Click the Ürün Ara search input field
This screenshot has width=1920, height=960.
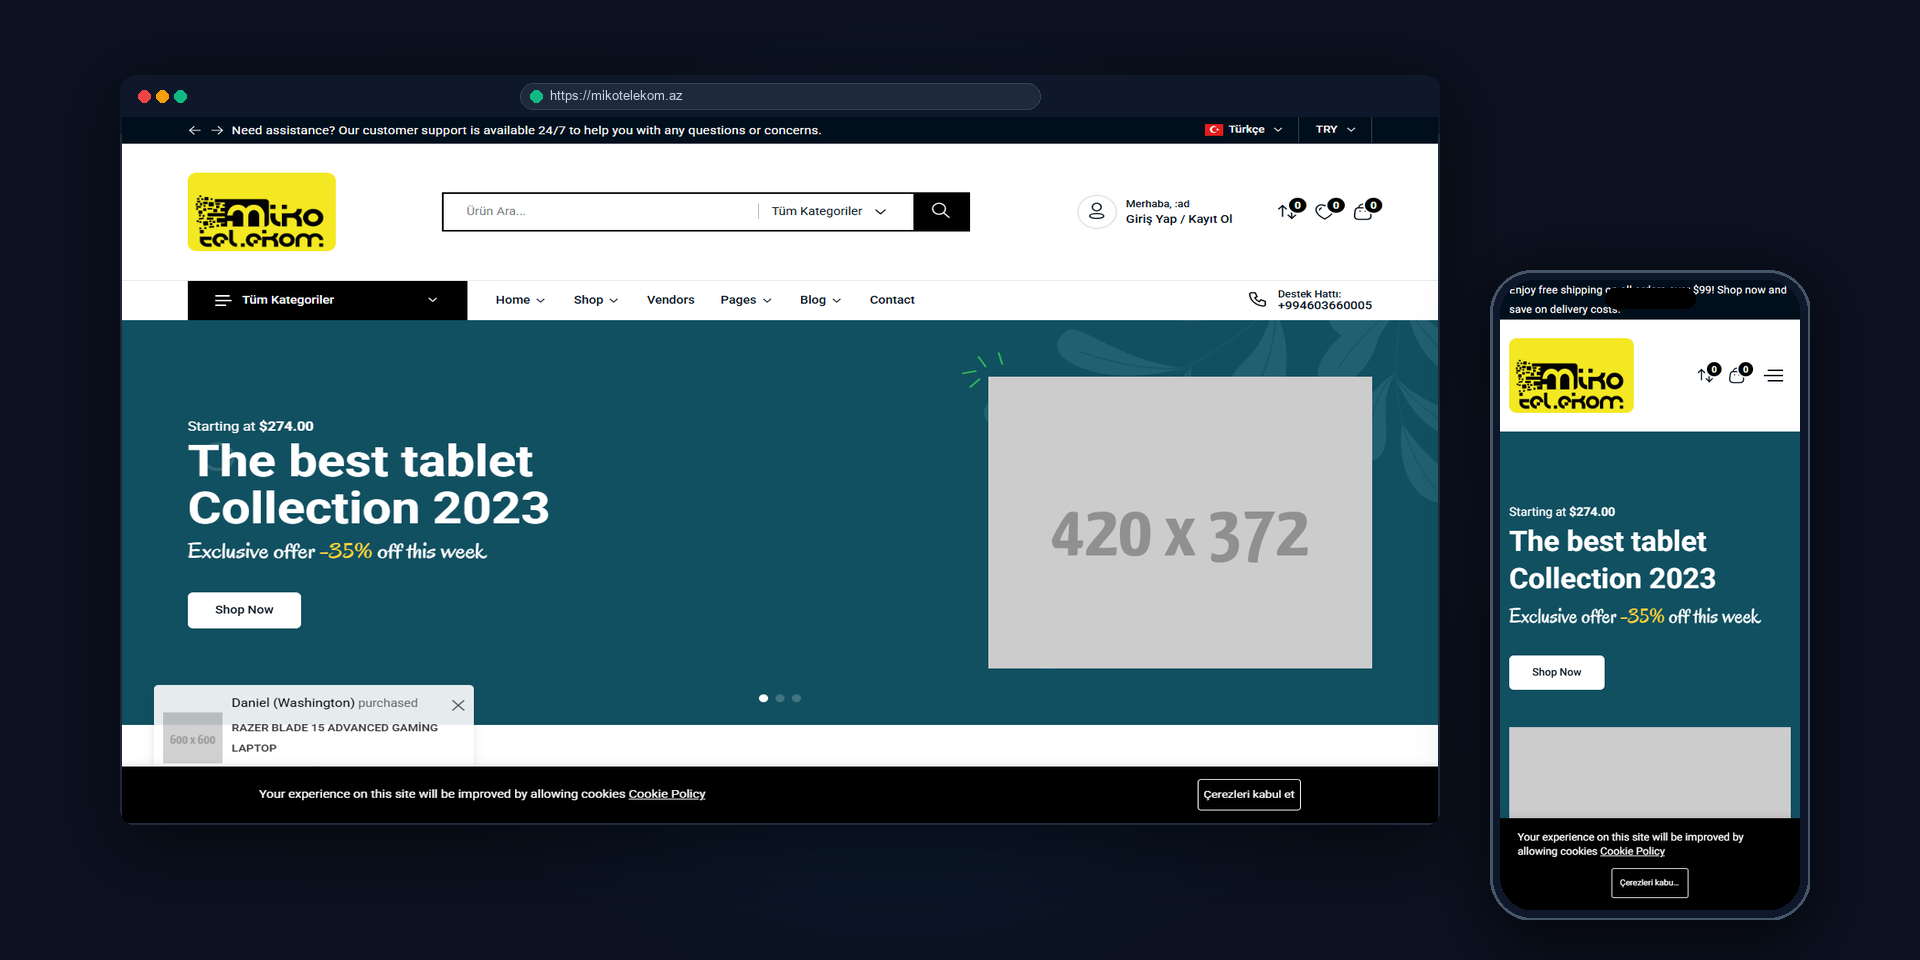600,211
